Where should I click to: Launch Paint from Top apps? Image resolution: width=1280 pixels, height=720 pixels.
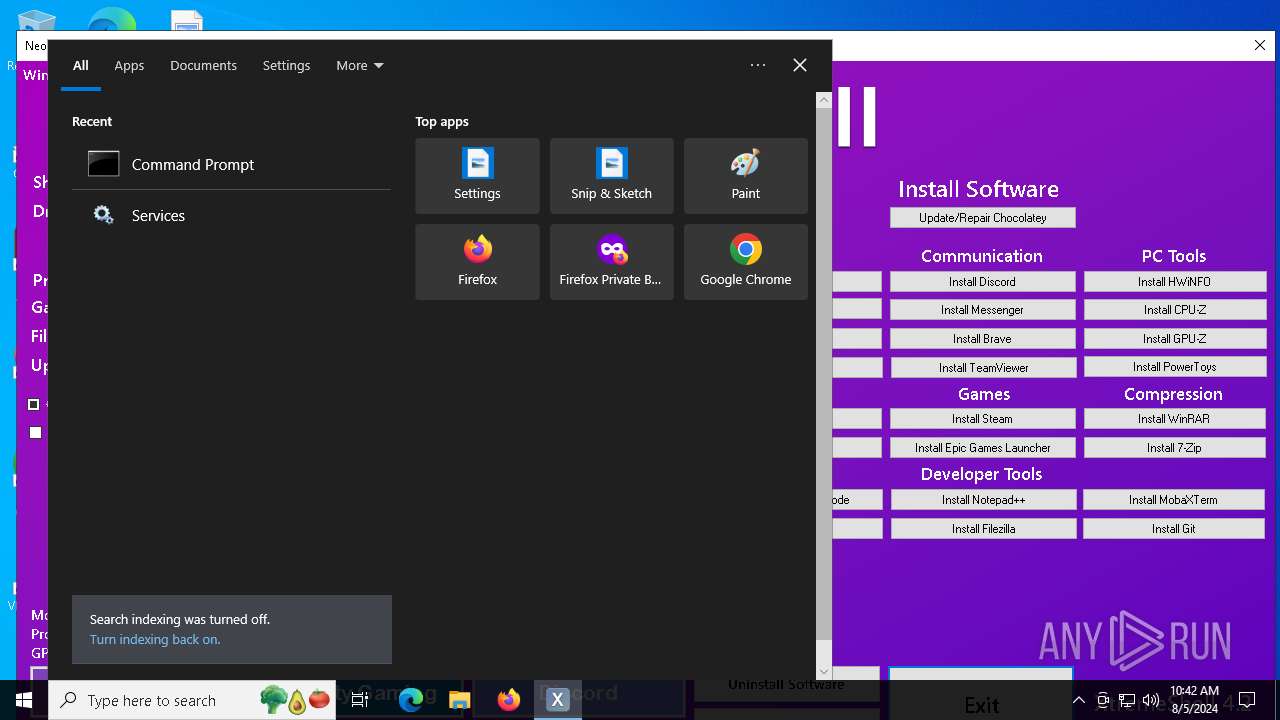pyautogui.click(x=745, y=176)
